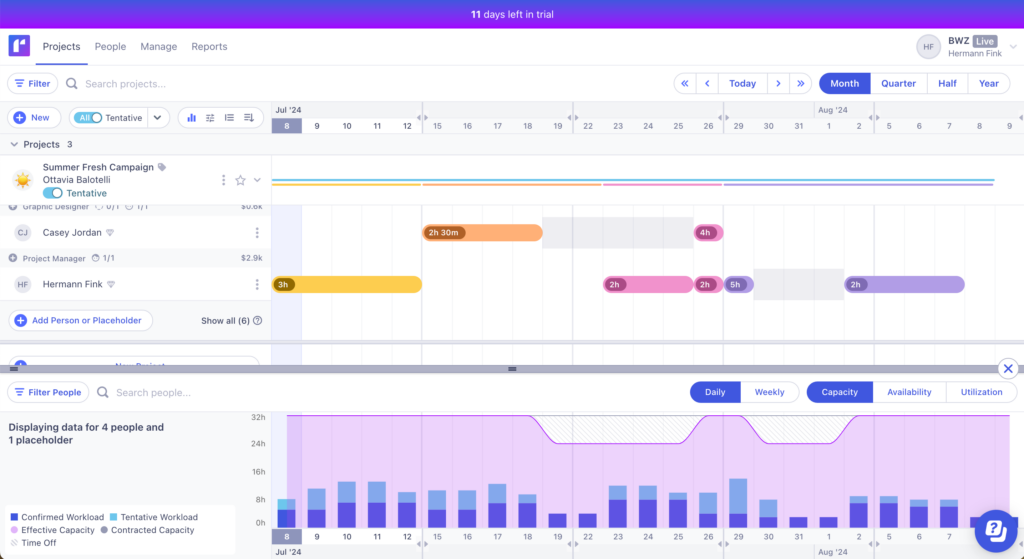Collapse the Projects 3 section
The image size is (1024, 559).
click(14, 144)
